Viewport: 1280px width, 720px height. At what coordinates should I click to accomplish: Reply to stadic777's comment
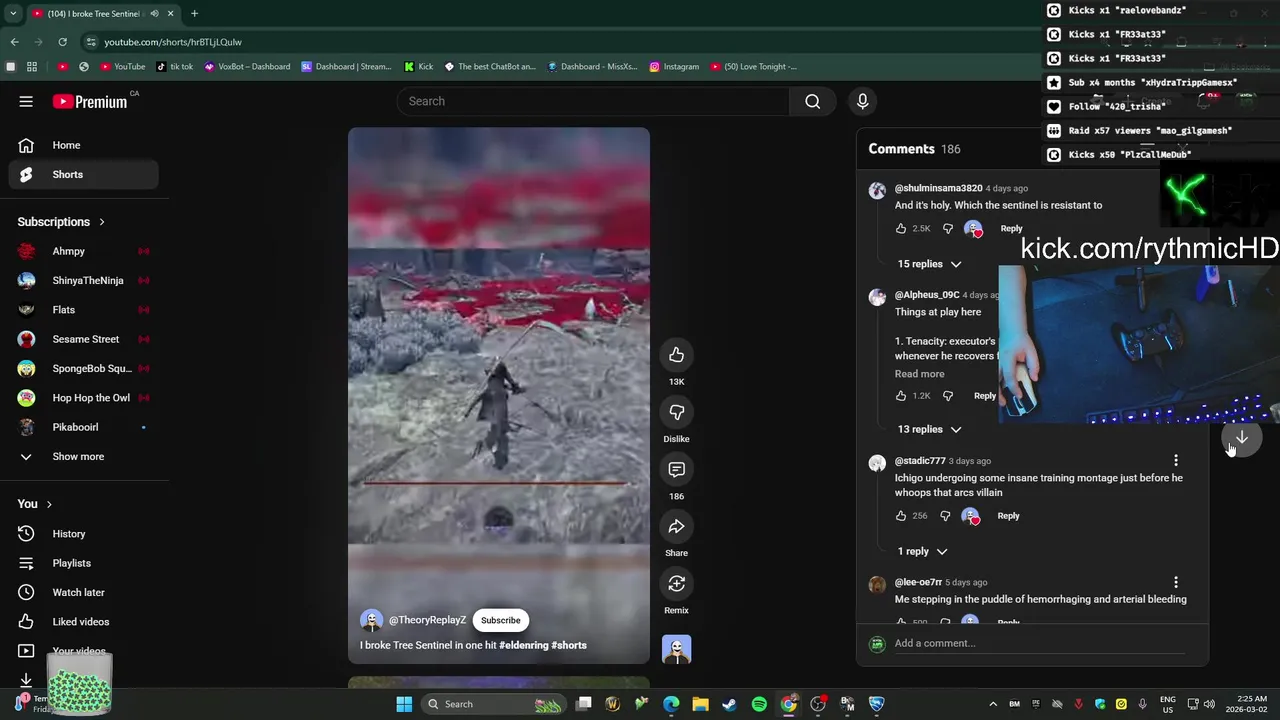(1008, 516)
